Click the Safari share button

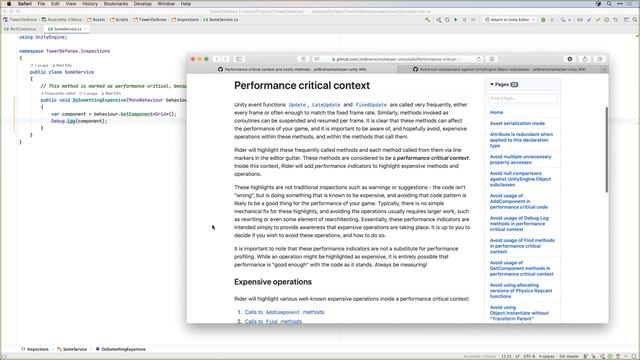pyautogui.click(x=584, y=59)
